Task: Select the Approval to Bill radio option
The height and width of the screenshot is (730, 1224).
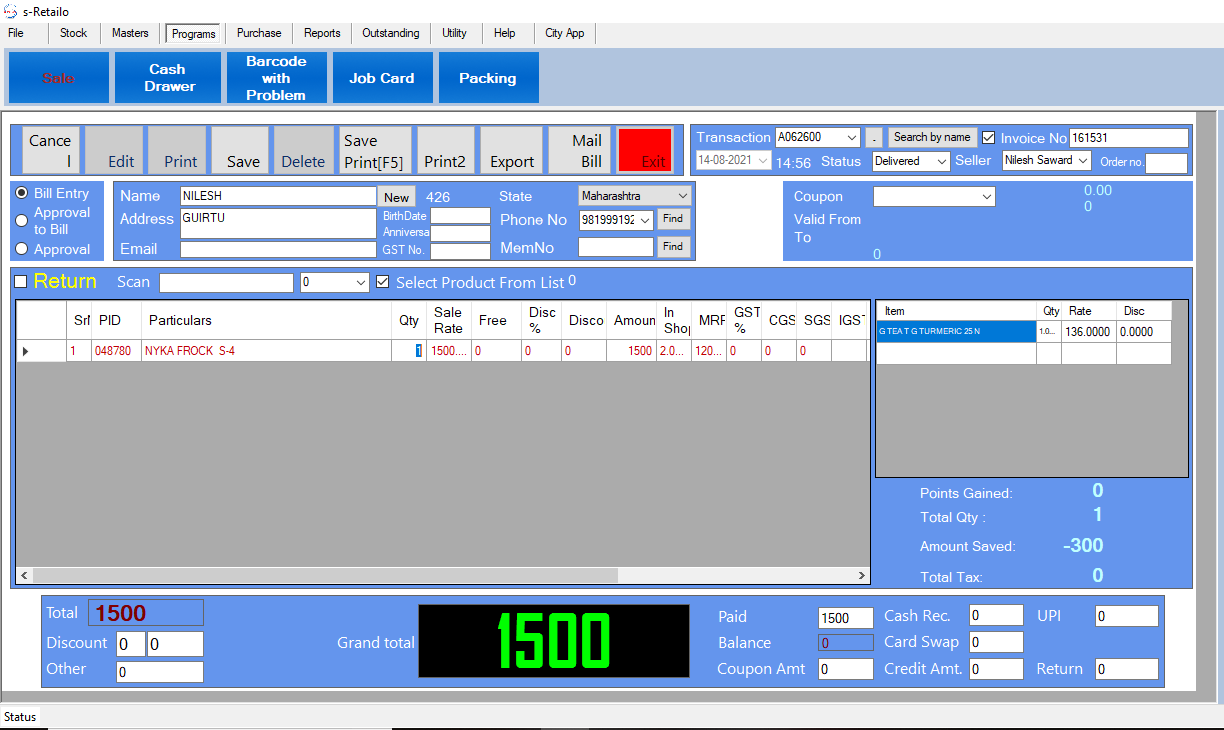Action: tap(22, 221)
